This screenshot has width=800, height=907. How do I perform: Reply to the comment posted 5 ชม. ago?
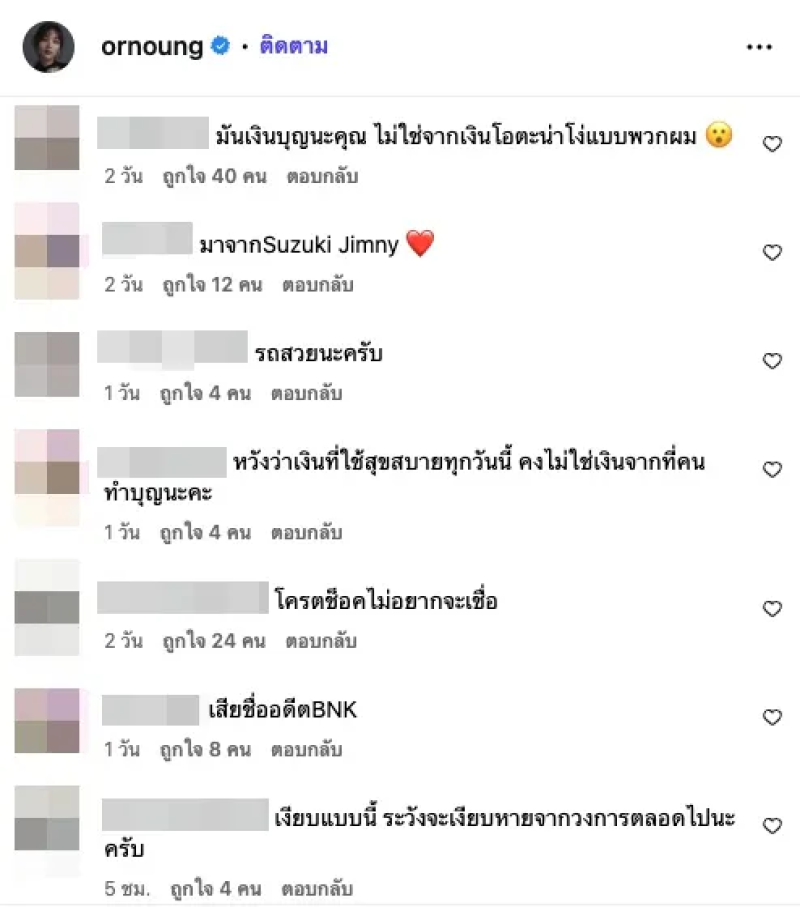317,888
